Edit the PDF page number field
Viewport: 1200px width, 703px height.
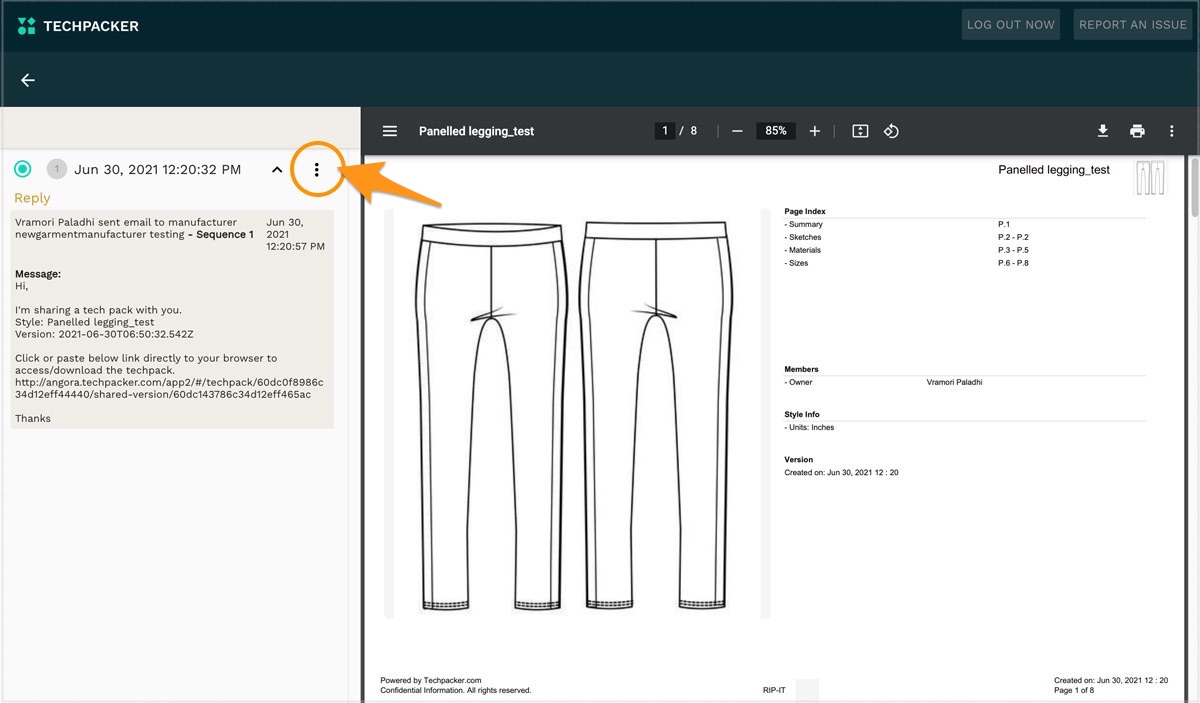[x=665, y=131]
